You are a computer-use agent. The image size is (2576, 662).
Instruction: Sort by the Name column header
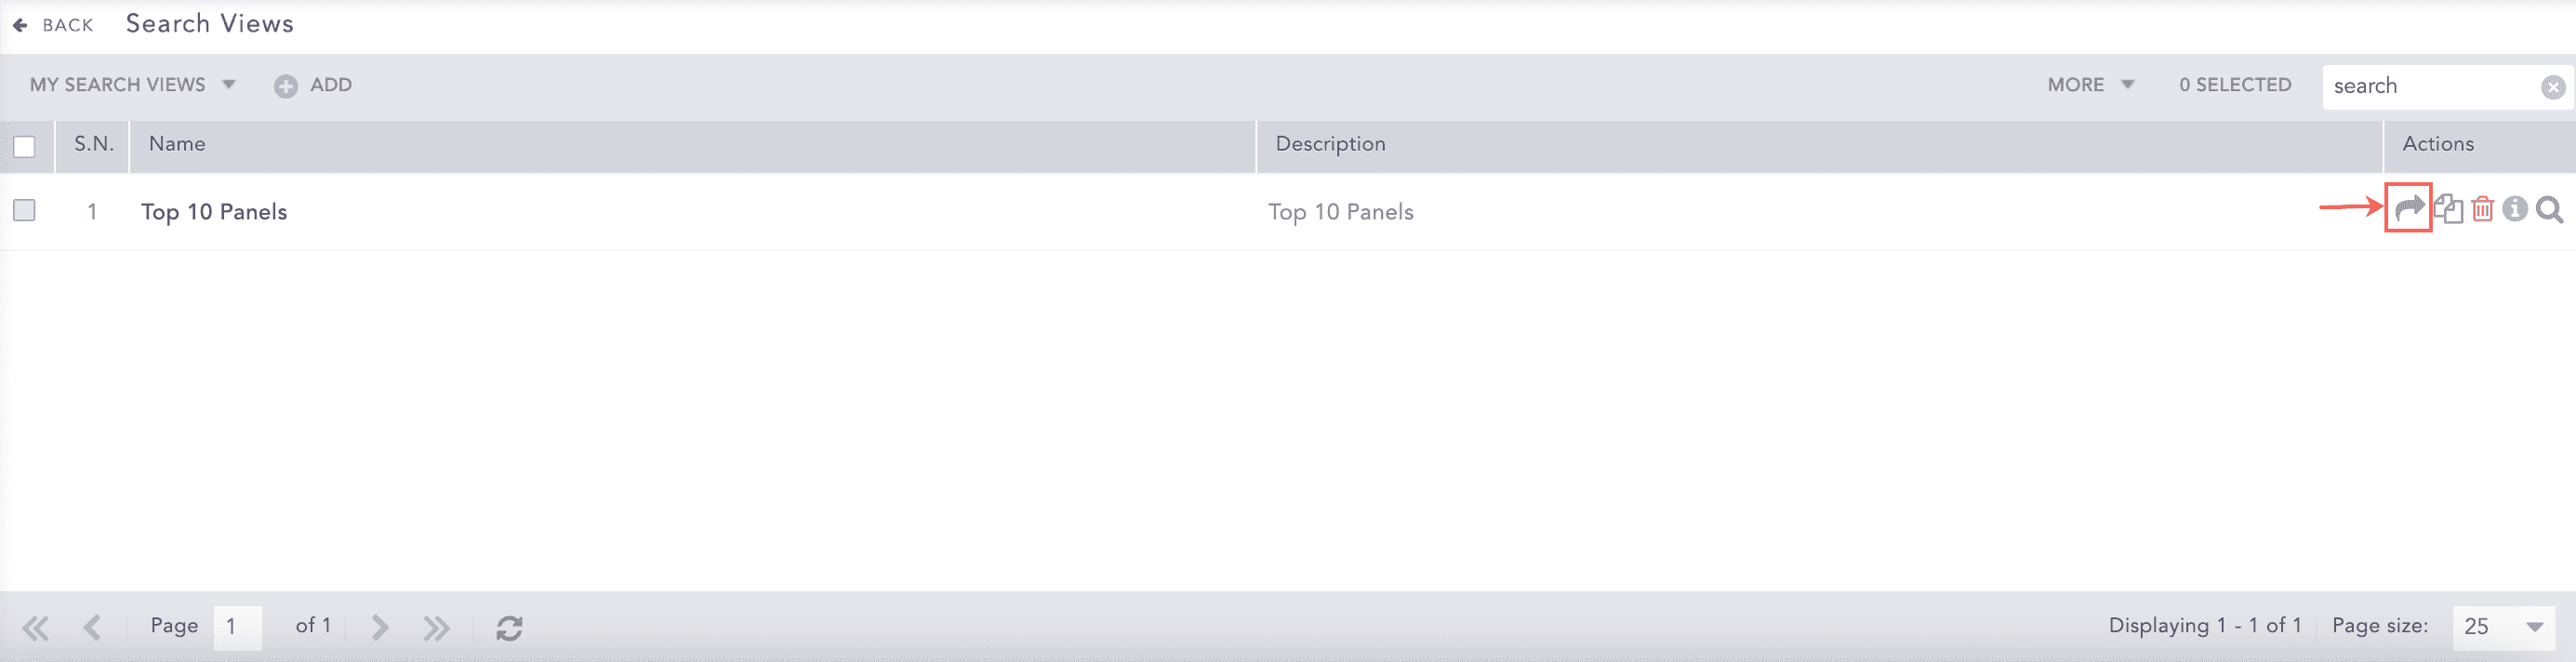[177, 144]
